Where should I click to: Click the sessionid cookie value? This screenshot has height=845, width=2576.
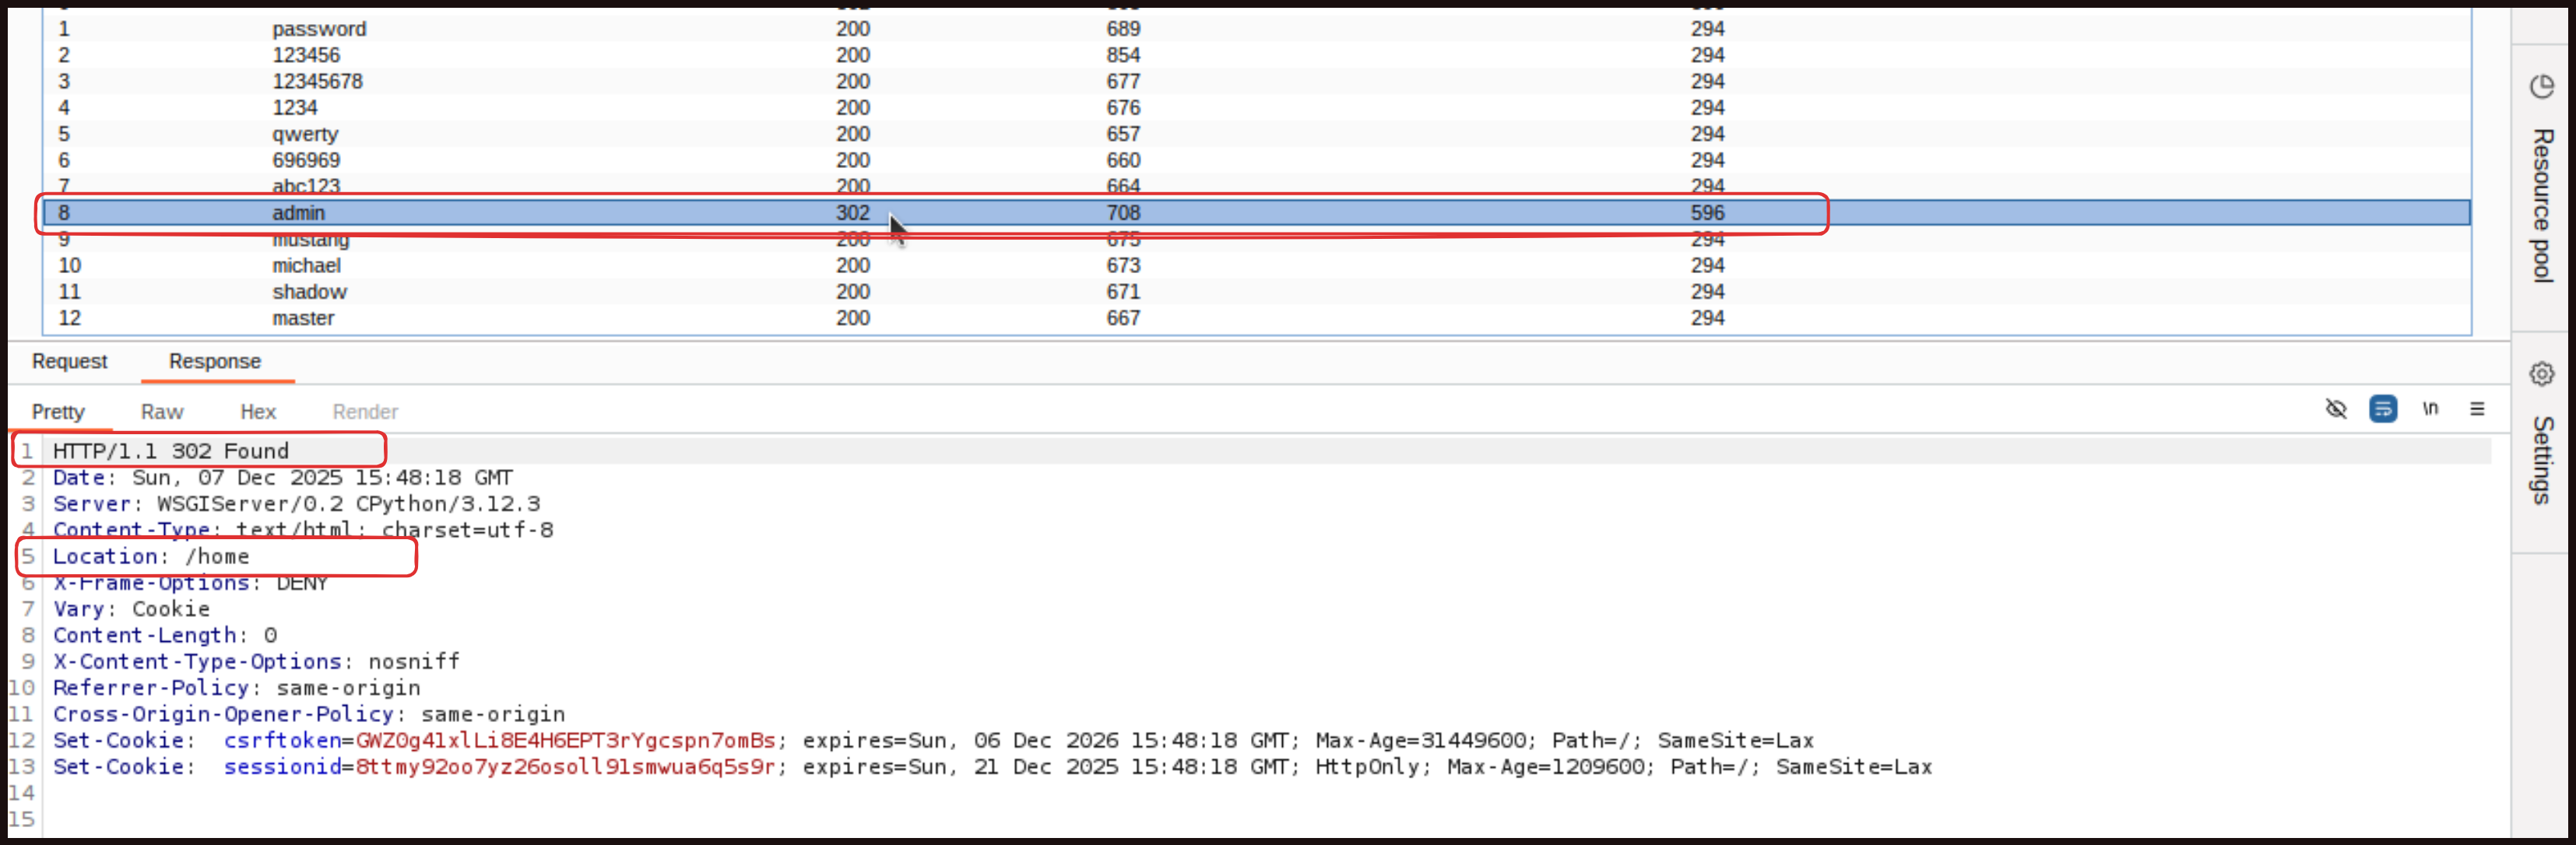[565, 767]
